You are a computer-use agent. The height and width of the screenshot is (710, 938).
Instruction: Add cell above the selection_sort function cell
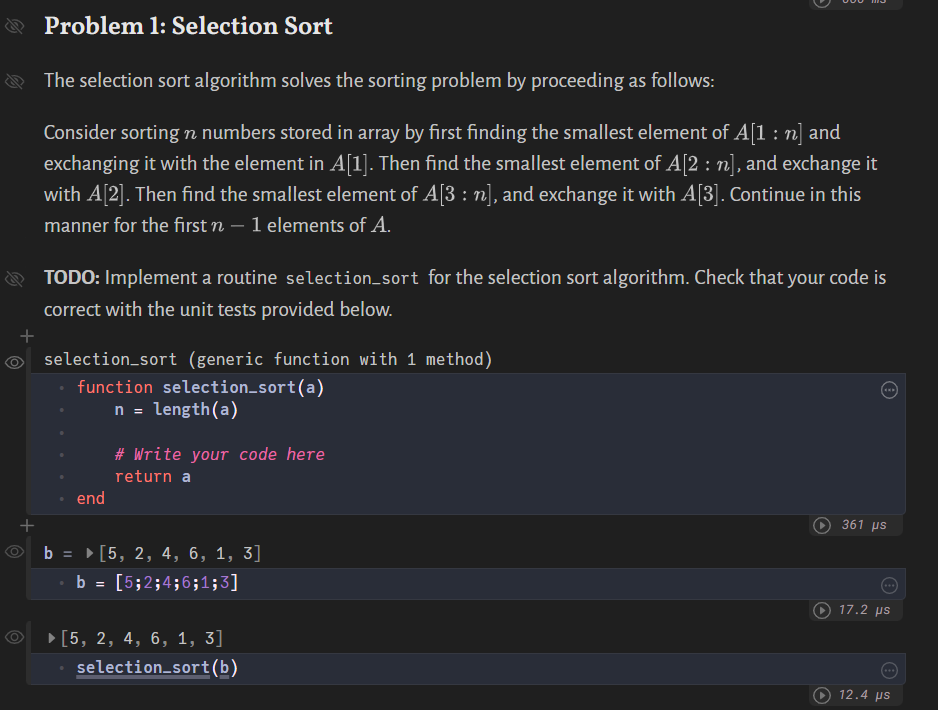pyautogui.click(x=27, y=336)
